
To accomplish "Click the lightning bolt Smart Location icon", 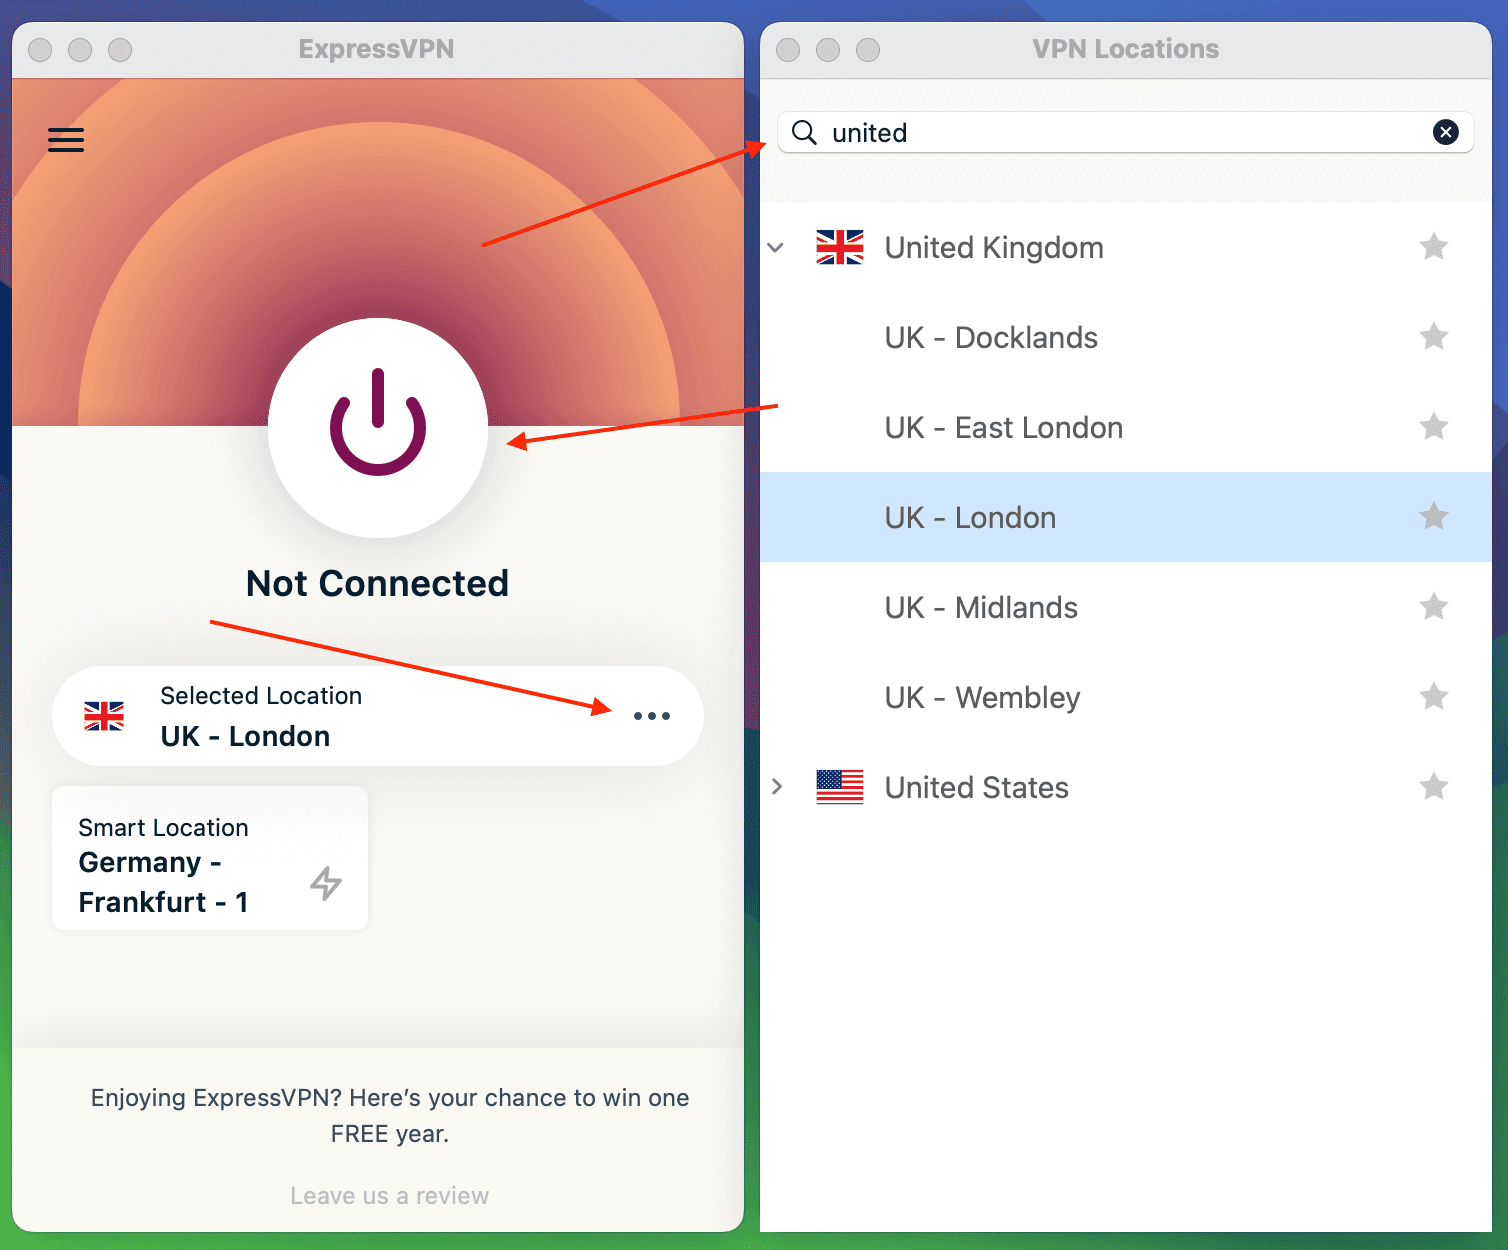I will [x=326, y=883].
